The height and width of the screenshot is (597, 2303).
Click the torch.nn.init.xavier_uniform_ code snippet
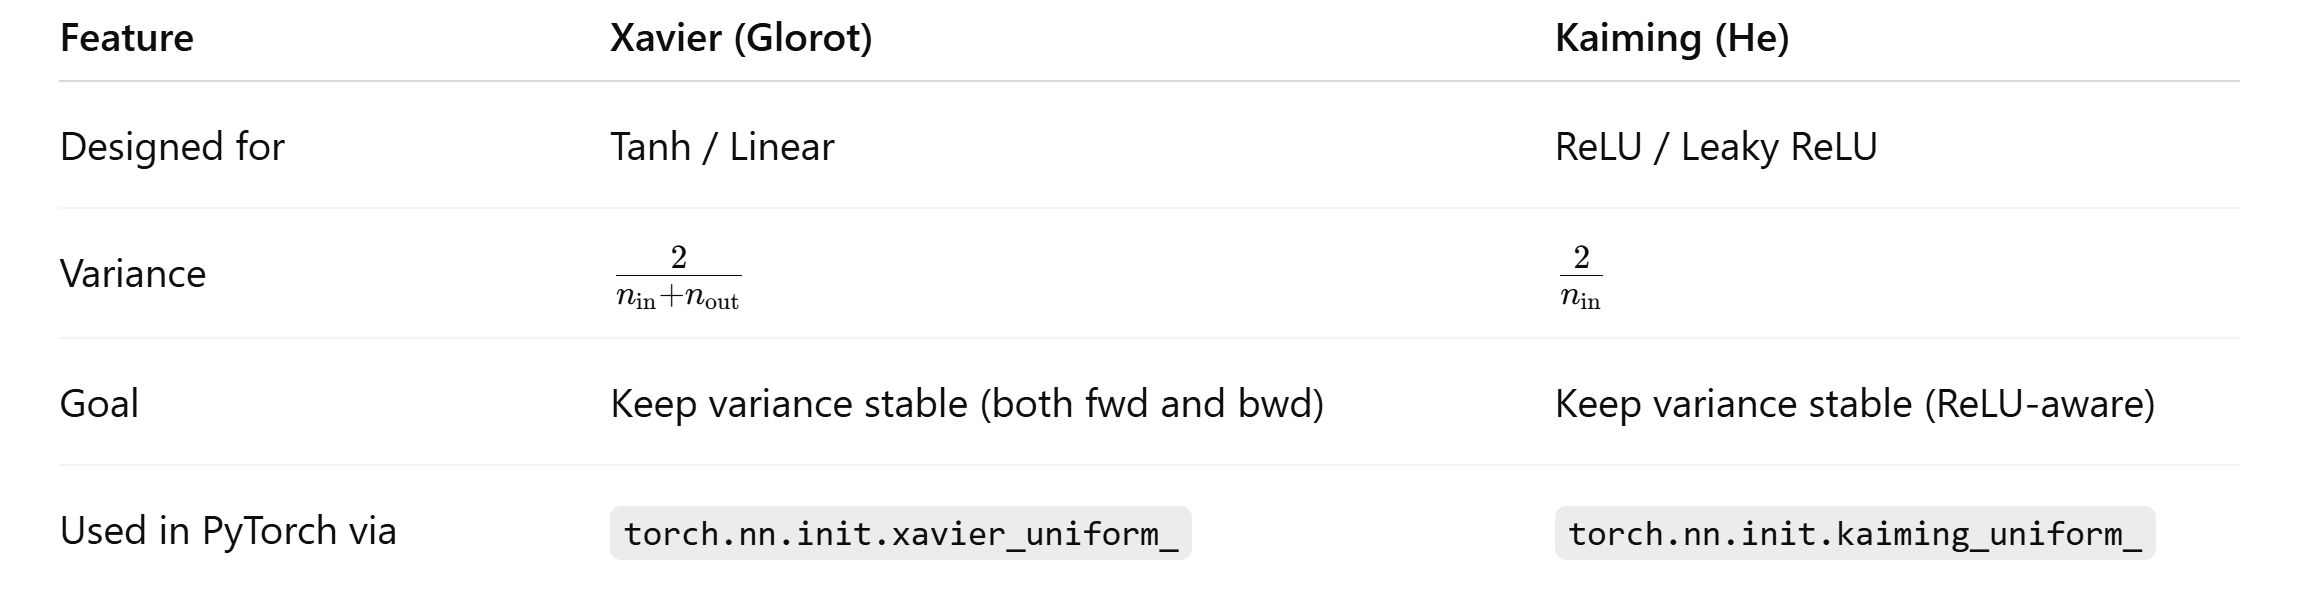900,534
